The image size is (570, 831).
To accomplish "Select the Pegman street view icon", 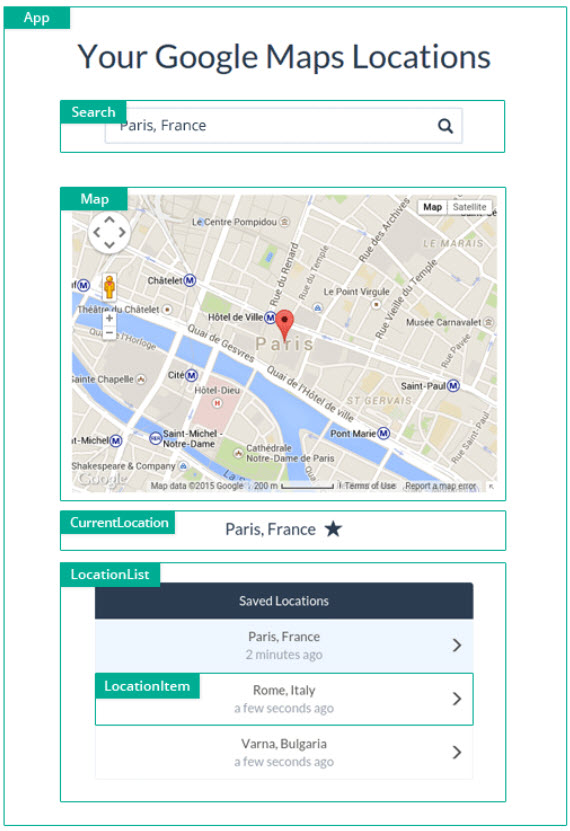I will 109,287.
